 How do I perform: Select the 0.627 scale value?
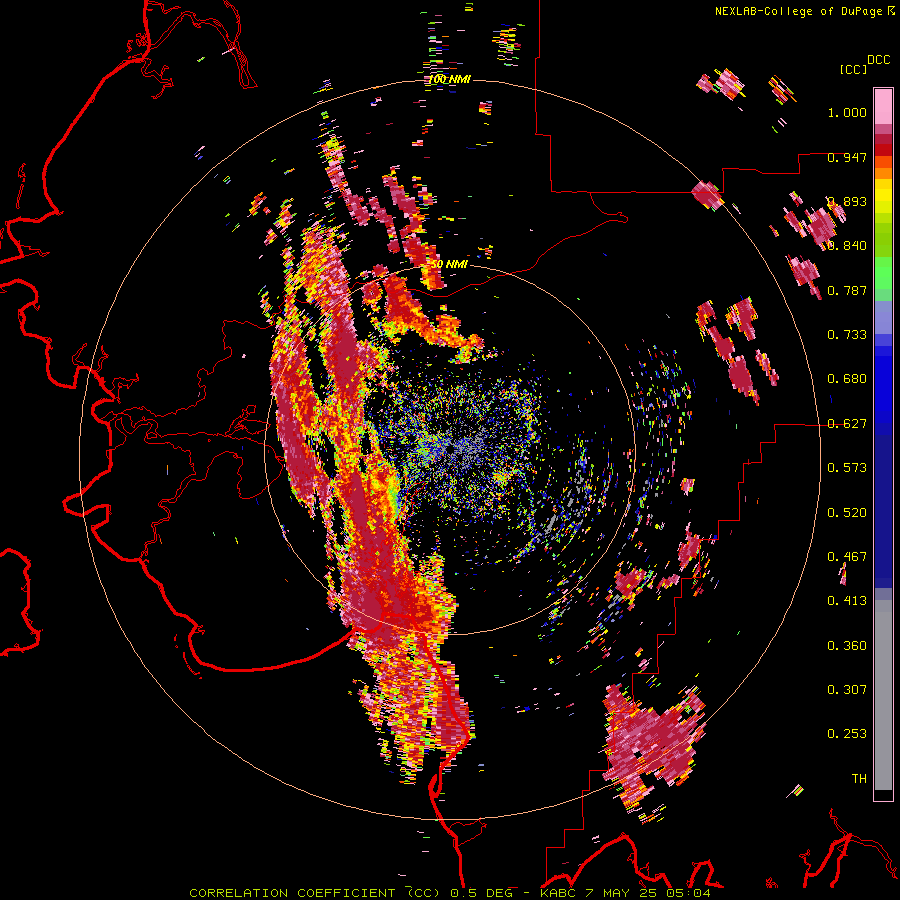(847, 424)
